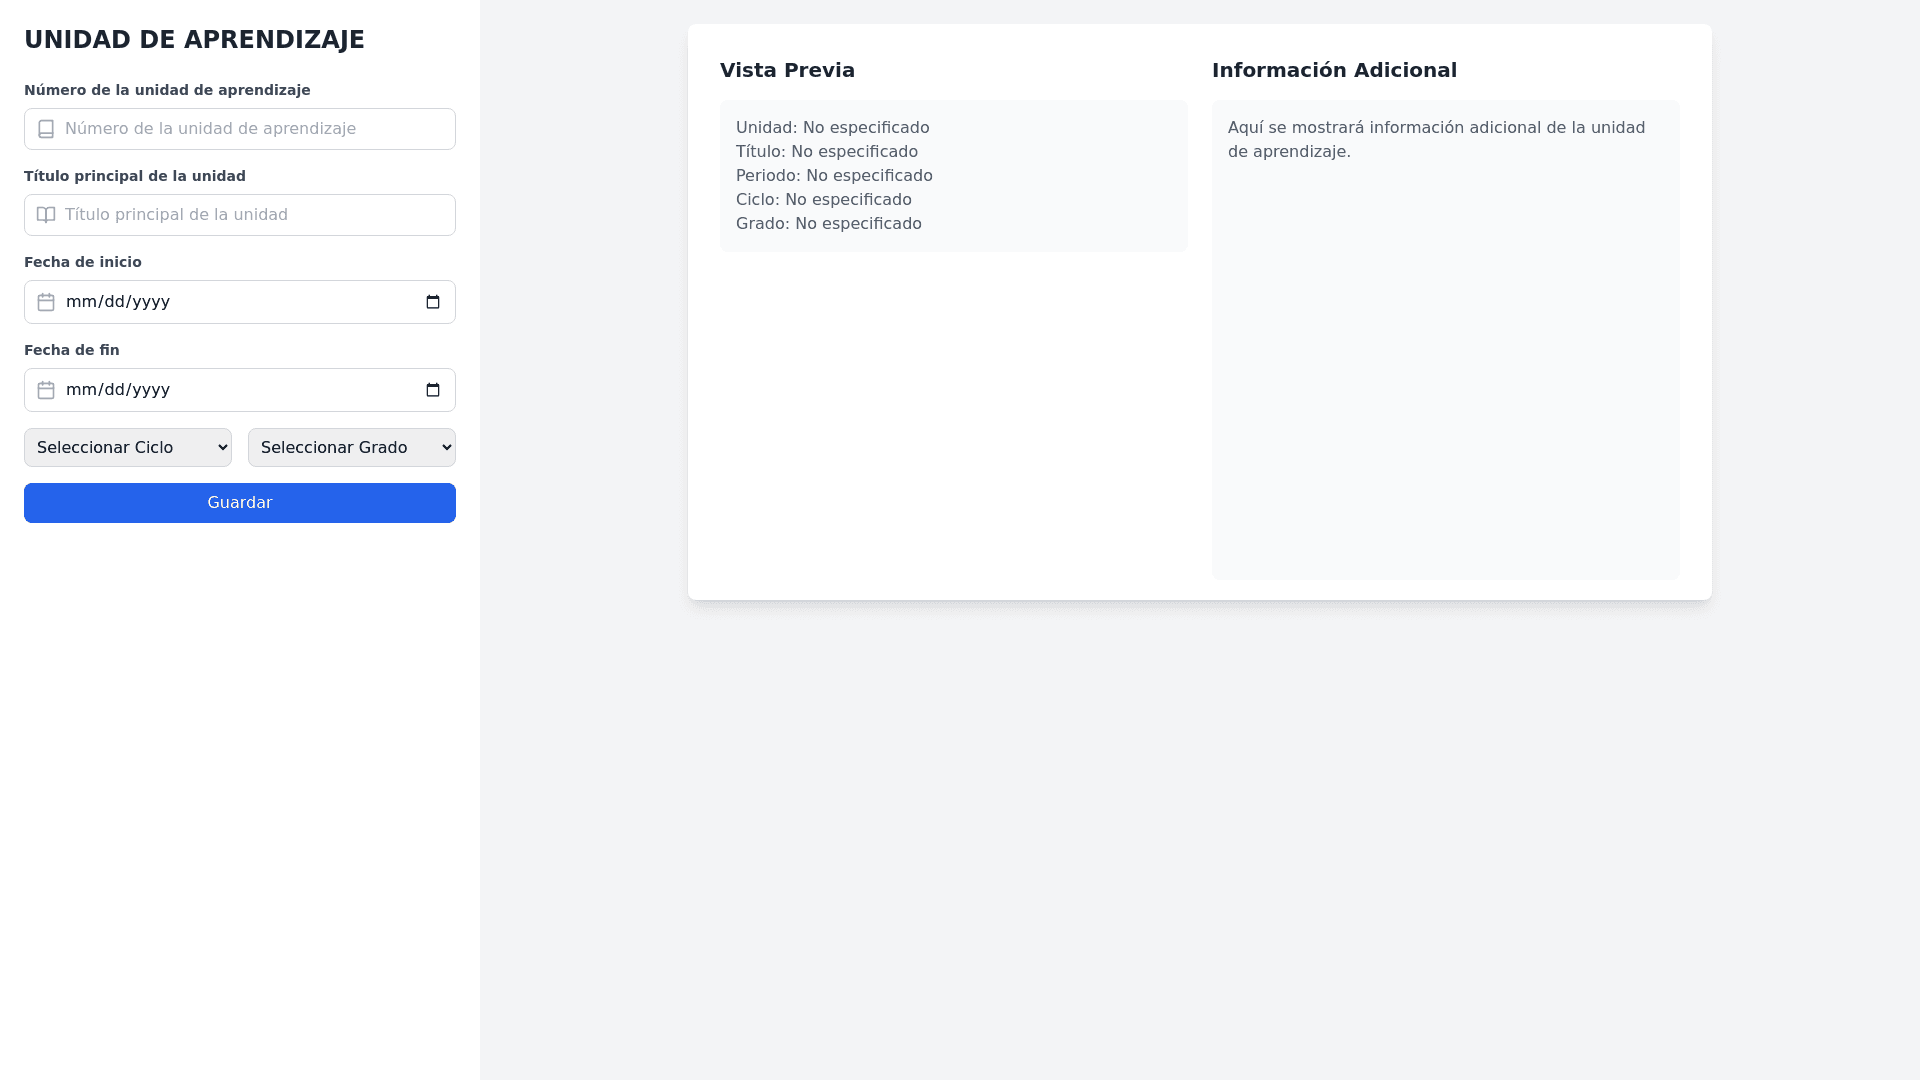Open the date picker for Fecha de inicio
The width and height of the screenshot is (1920, 1080).
click(433, 302)
